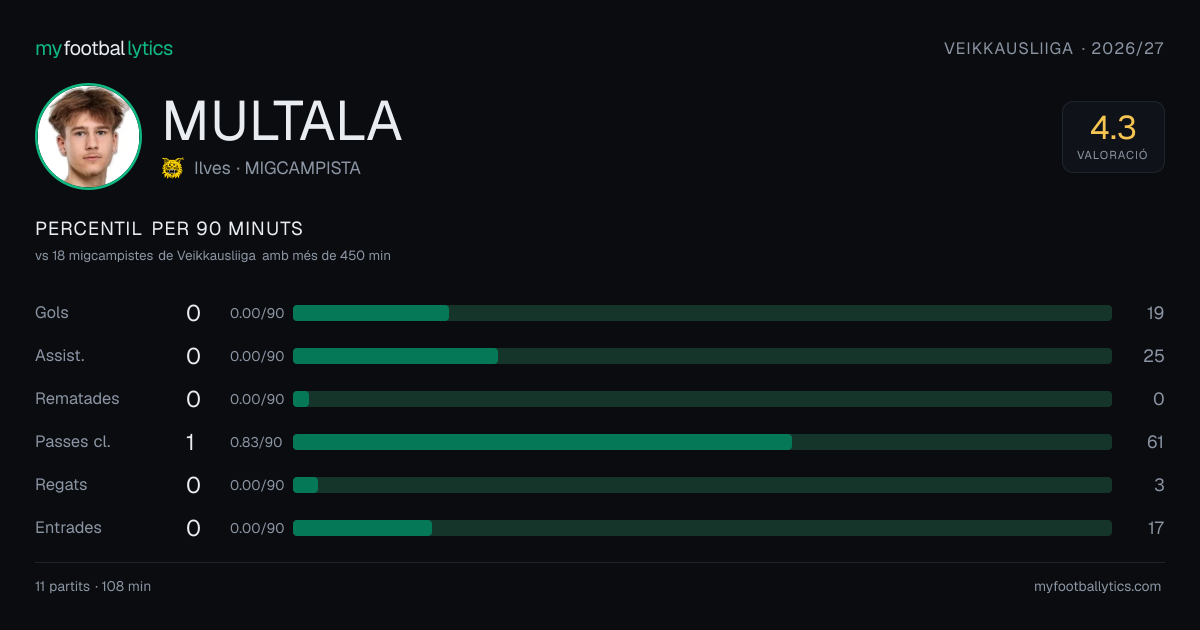
Task: Click the myfootballytics logo
Action: (x=104, y=49)
